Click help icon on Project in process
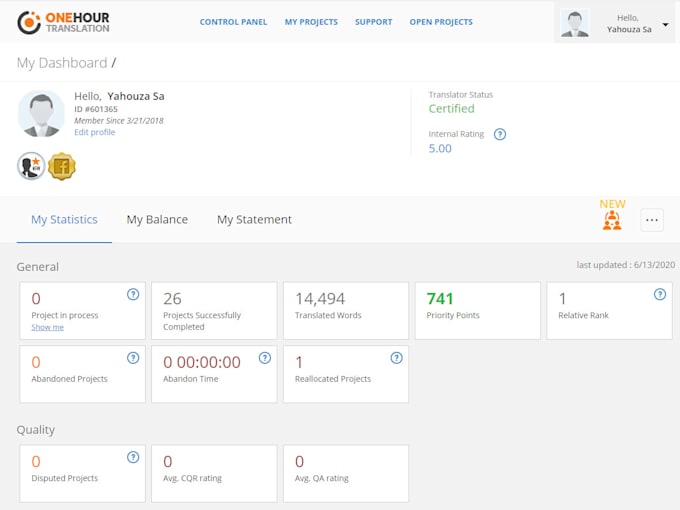680x510 pixels. [x=133, y=294]
